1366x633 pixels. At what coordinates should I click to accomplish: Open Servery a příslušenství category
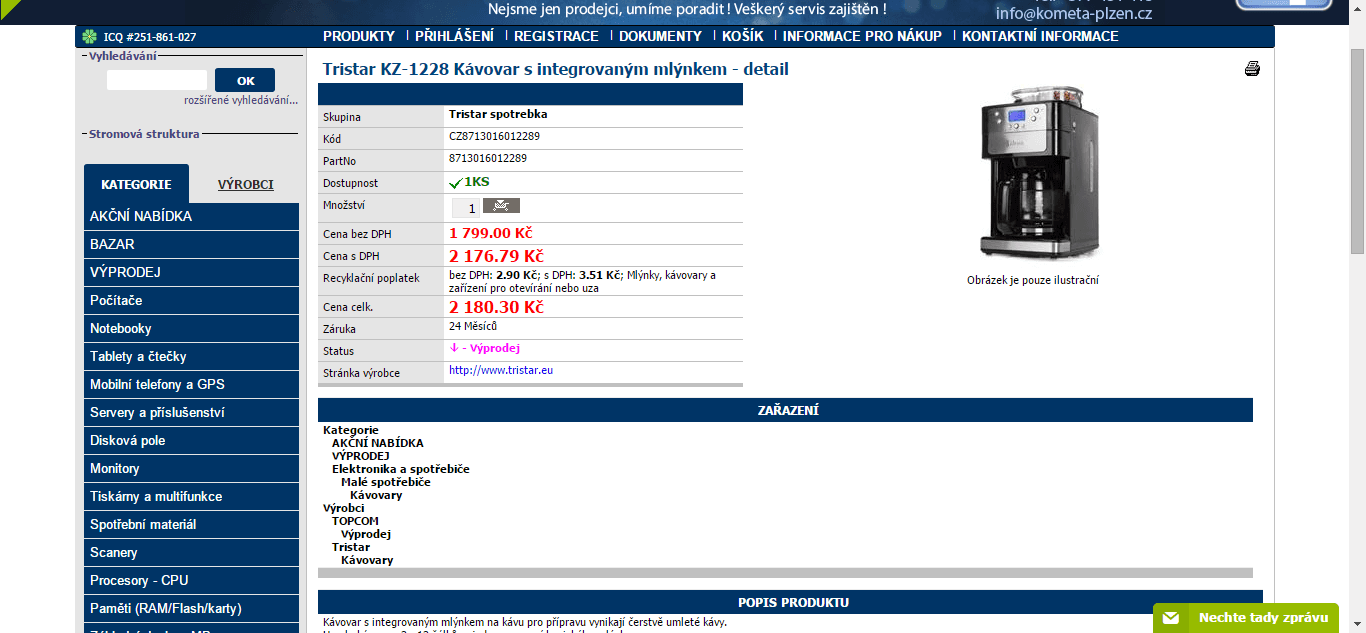pyautogui.click(x=191, y=412)
